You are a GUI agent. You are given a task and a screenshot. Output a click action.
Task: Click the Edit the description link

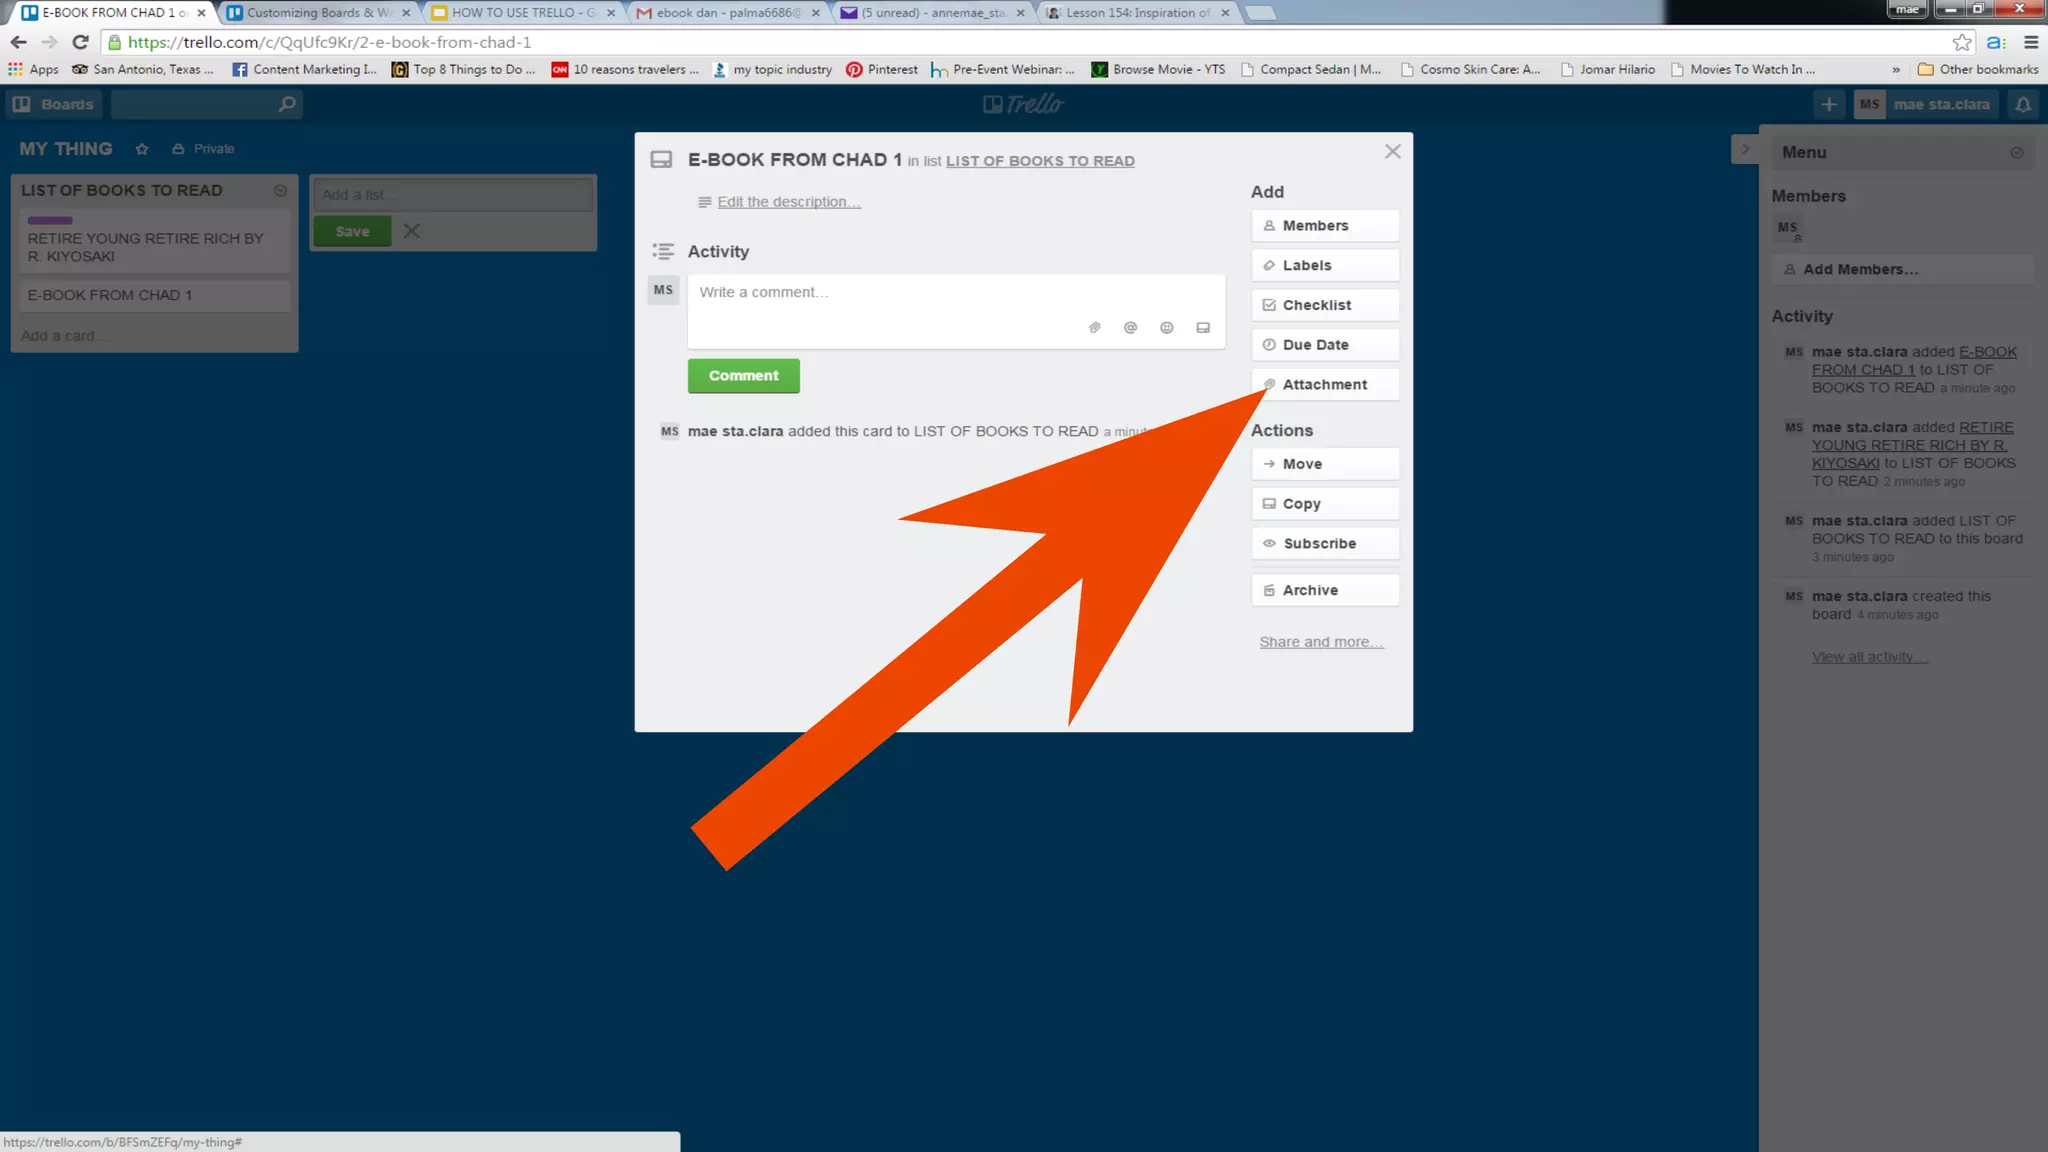[x=788, y=202]
